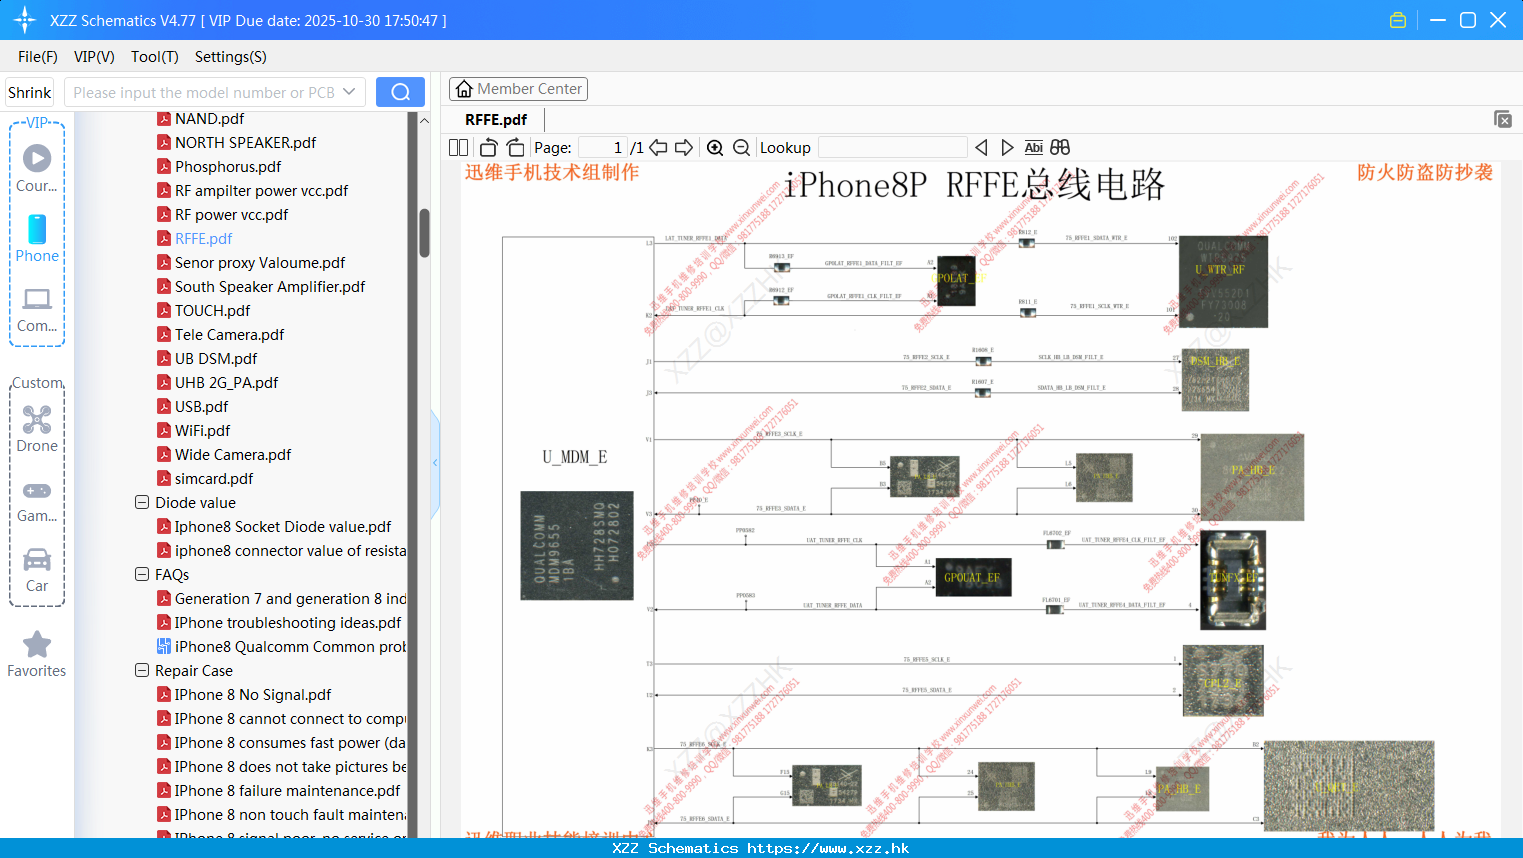Find next lookup result
The height and width of the screenshot is (858, 1523).
[x=1007, y=148]
